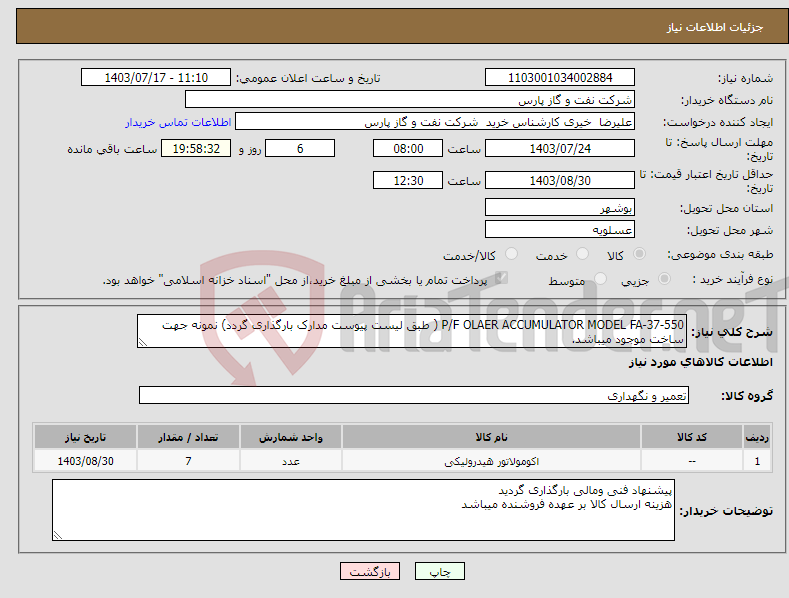Click the price validity date 1403/08/30
The height and width of the screenshot is (598, 789).
pyautogui.click(x=560, y=180)
